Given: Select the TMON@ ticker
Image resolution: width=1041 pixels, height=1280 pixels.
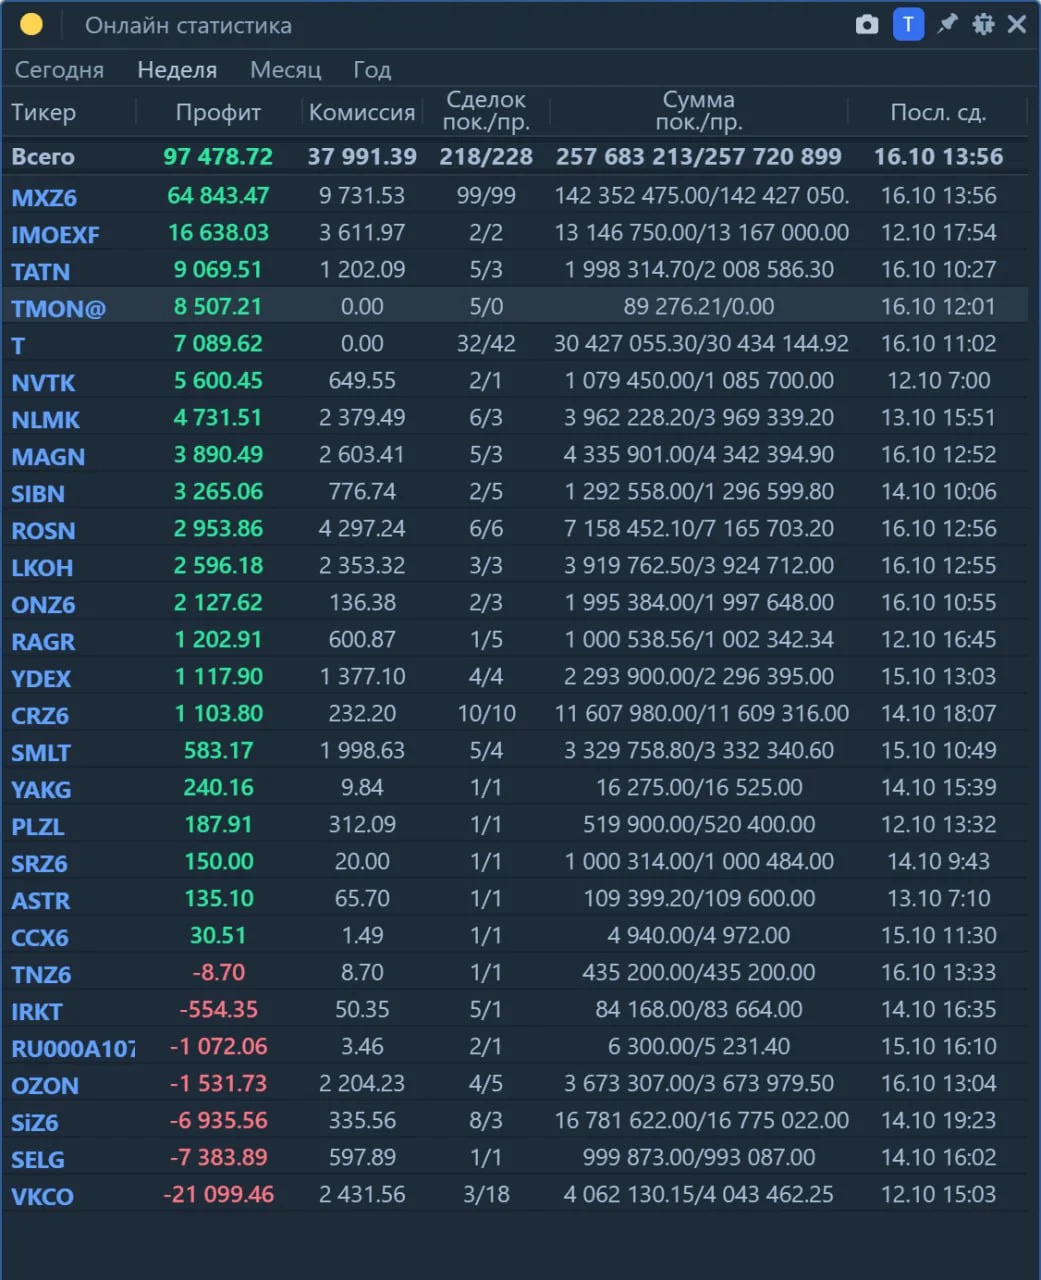Looking at the screenshot, I should [x=58, y=308].
